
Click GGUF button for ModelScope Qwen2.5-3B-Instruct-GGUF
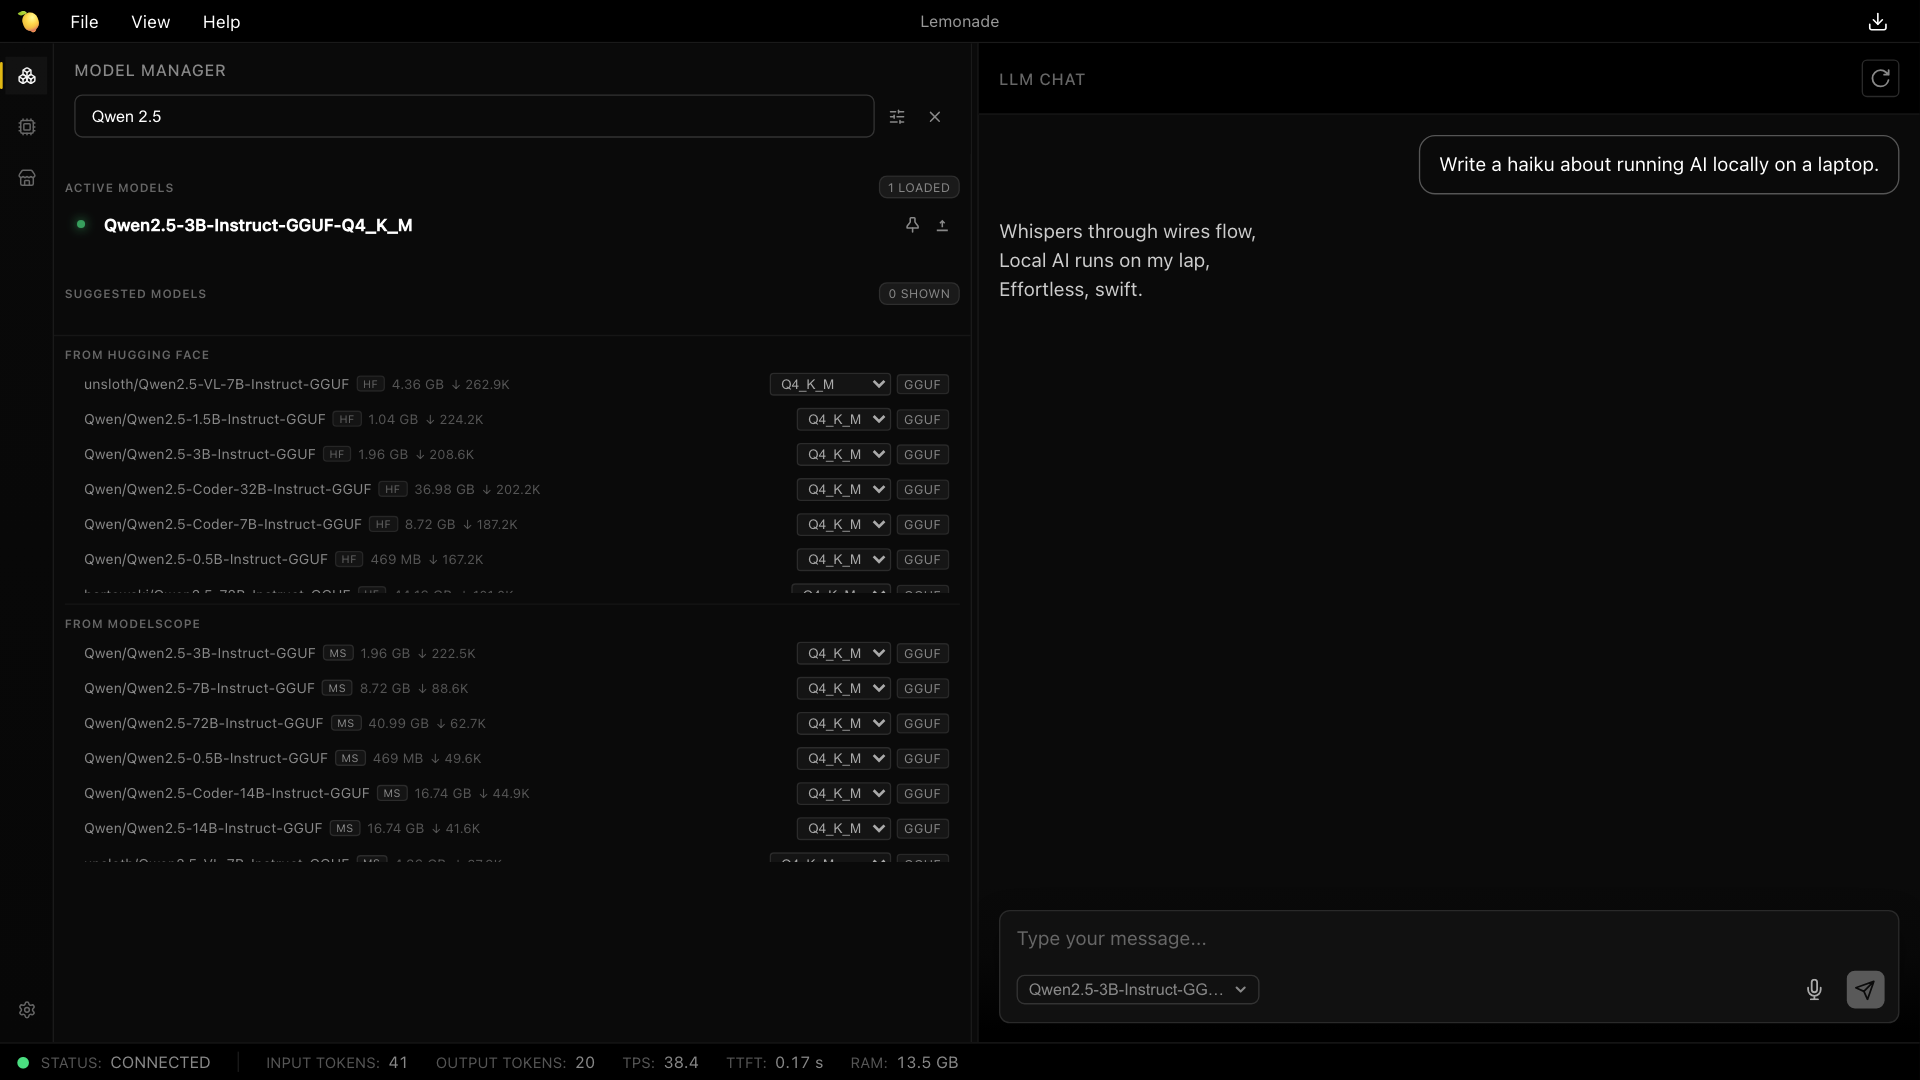922,653
